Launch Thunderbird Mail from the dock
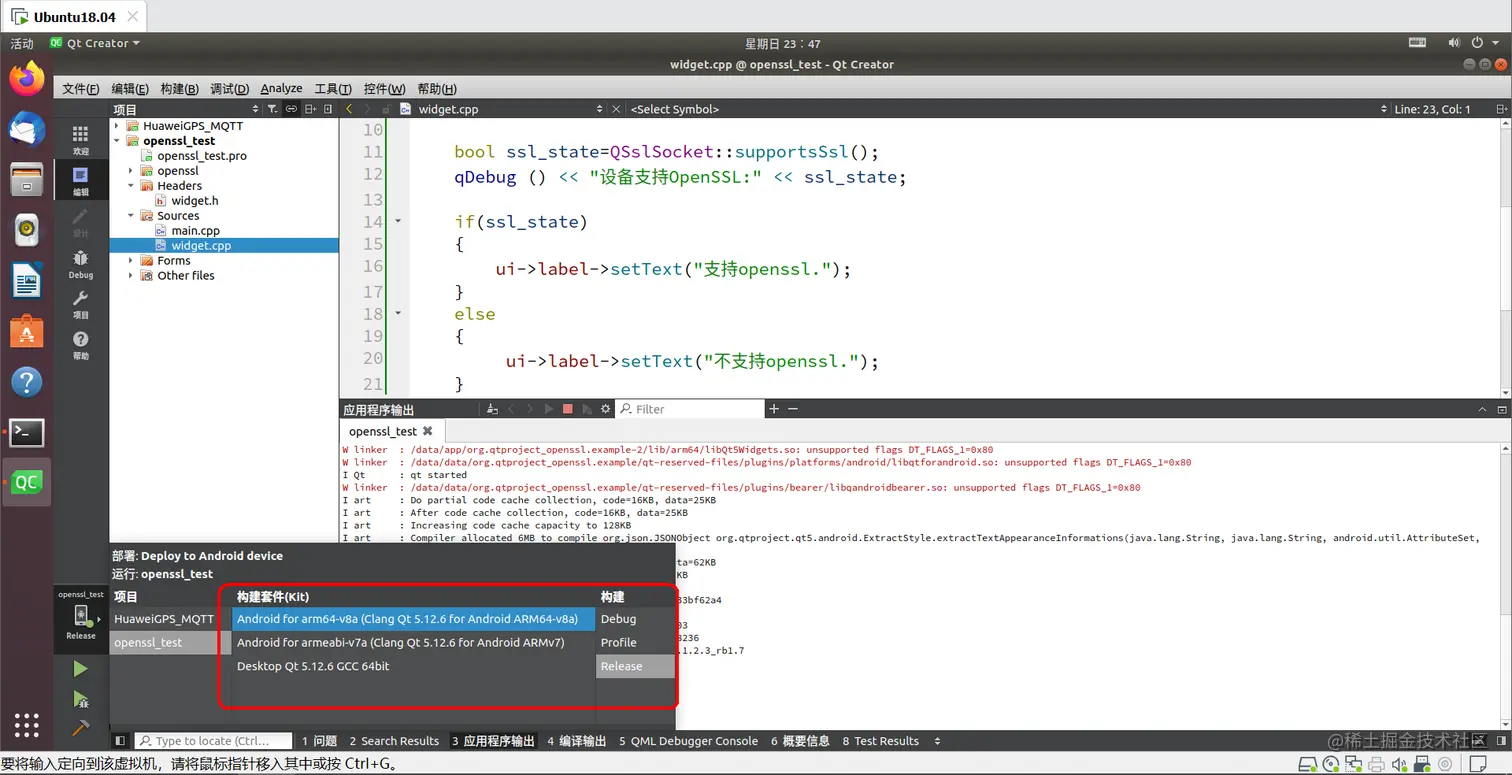Image resolution: width=1512 pixels, height=775 pixels. 27,129
